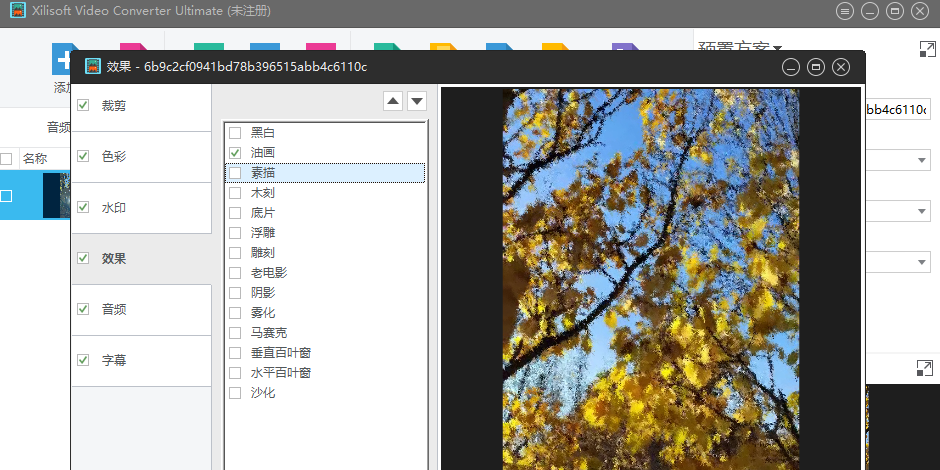
Task: Open main window menu icon in title bar
Action: click(845, 11)
